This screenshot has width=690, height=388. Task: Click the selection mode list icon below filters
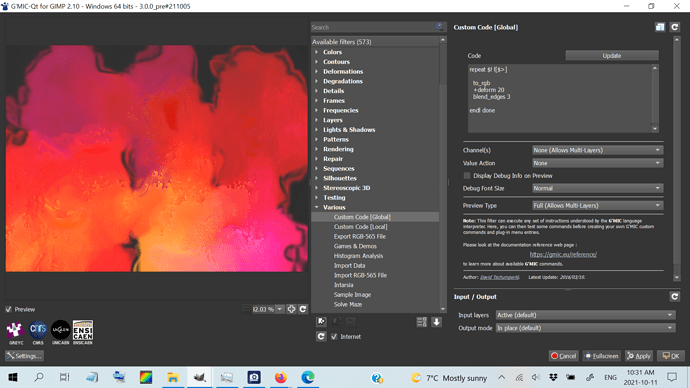coord(422,322)
